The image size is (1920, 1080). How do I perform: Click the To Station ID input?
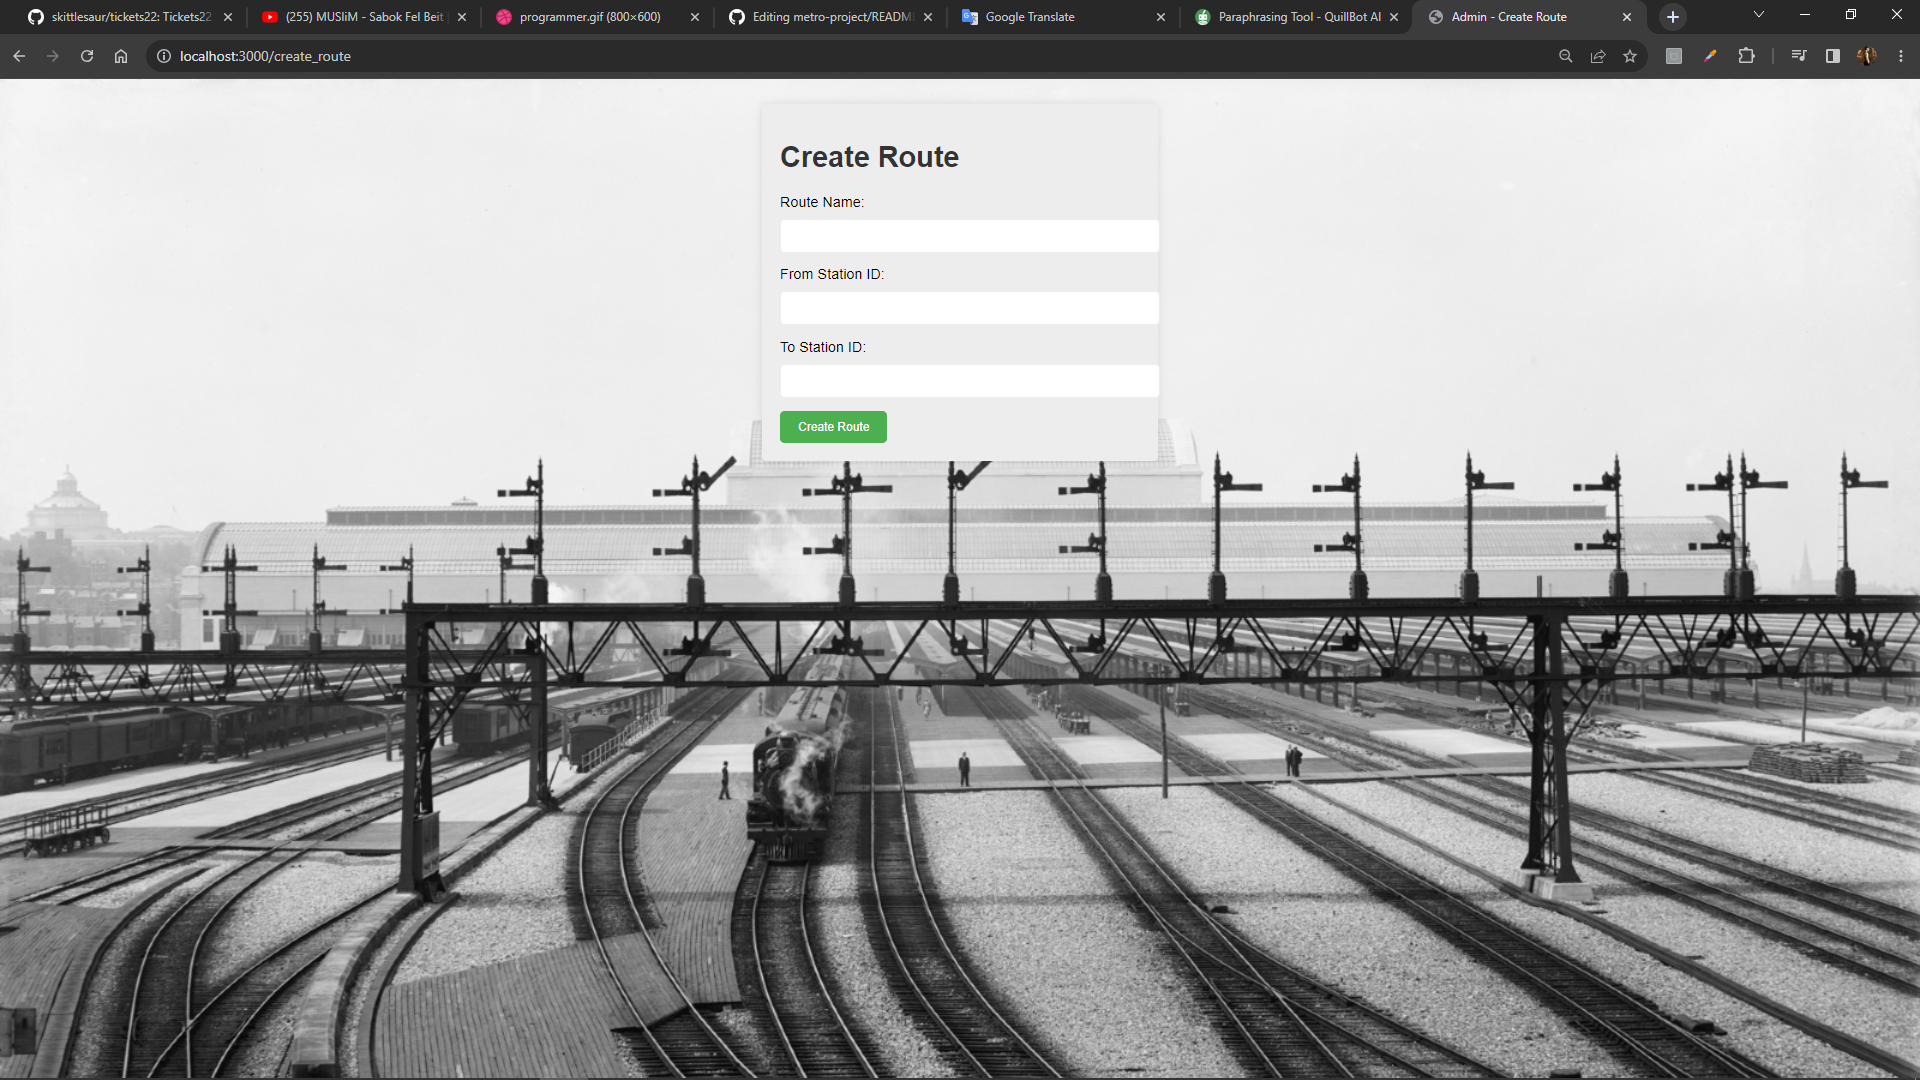[969, 381]
